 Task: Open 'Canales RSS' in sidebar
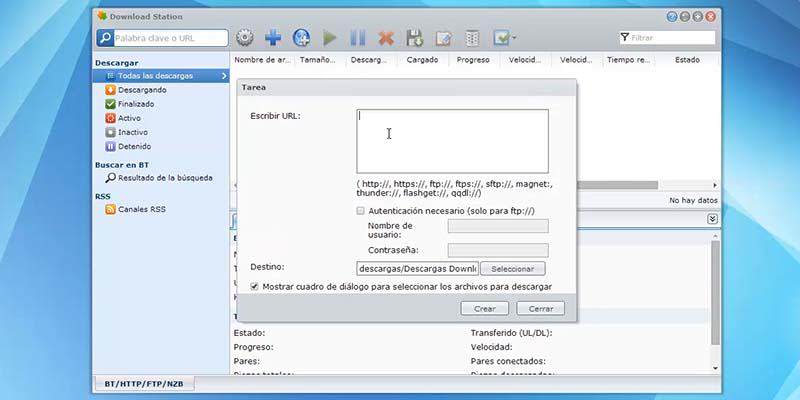point(142,209)
